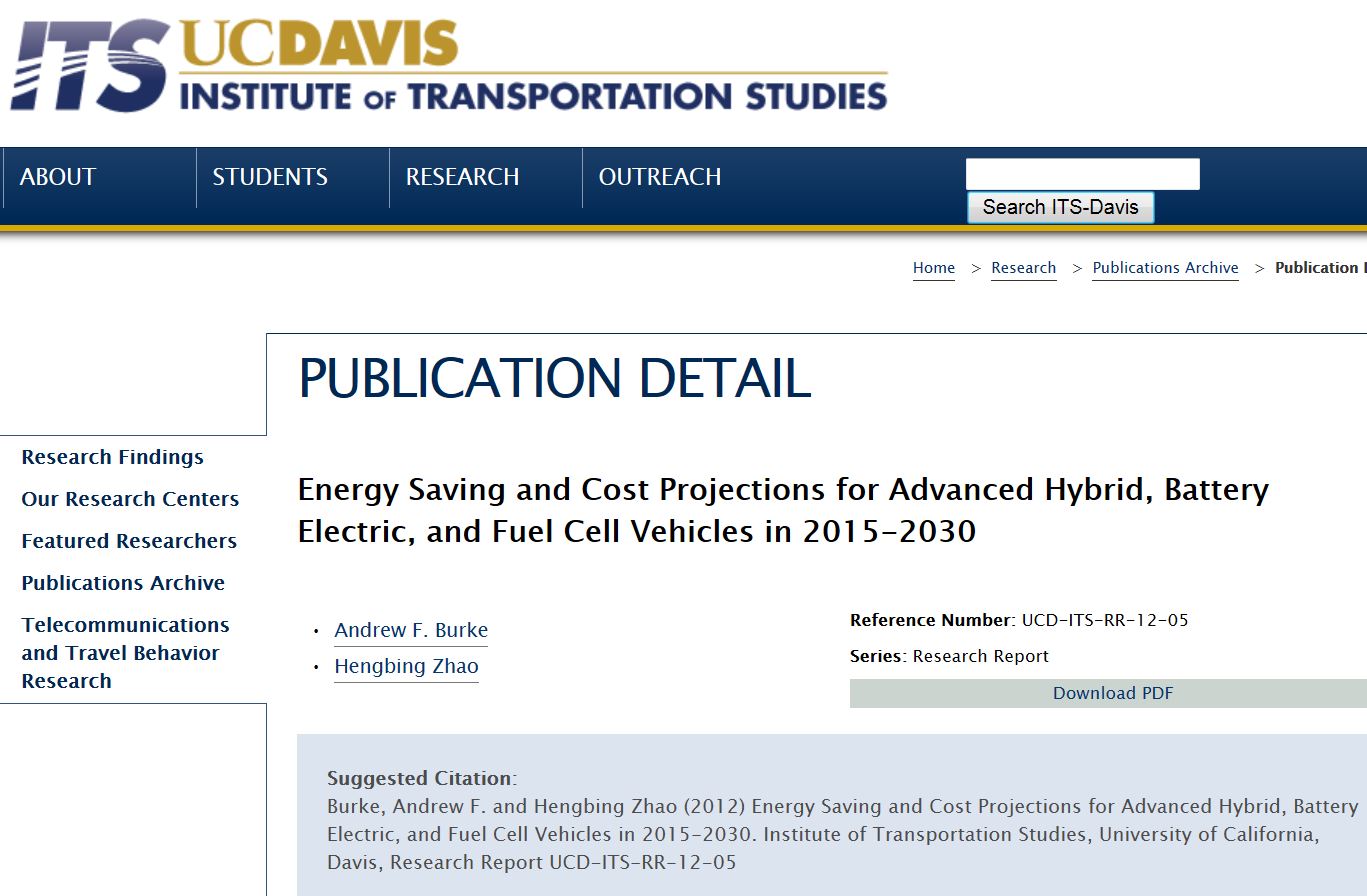Click the site search text field
The height and width of the screenshot is (896, 1367).
[1082, 174]
